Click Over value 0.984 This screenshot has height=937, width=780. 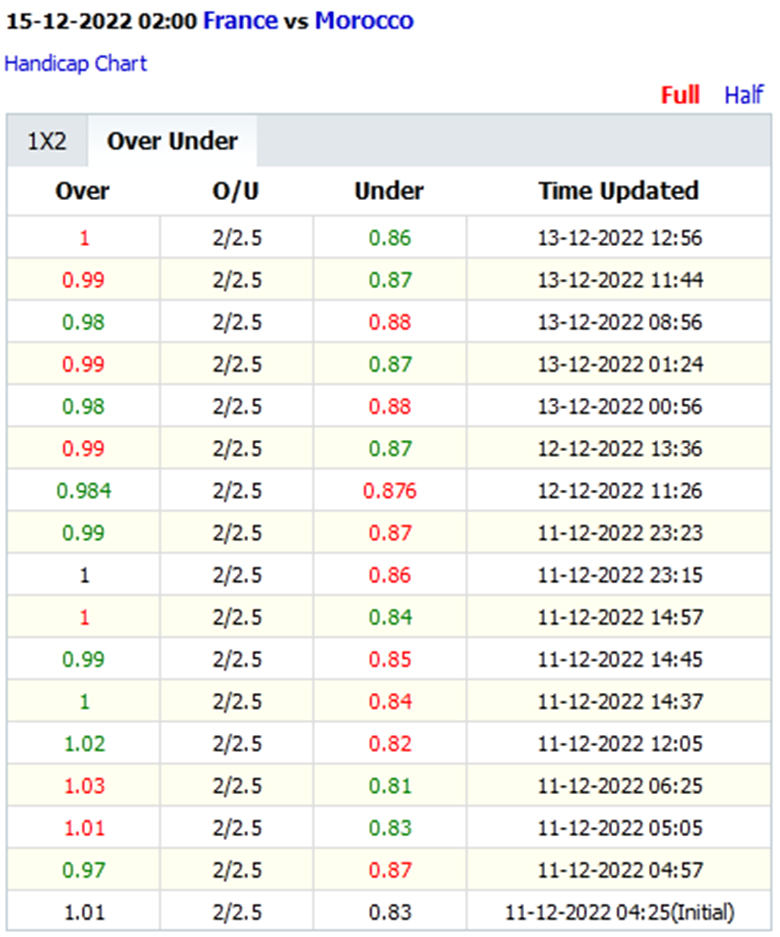click(84, 491)
